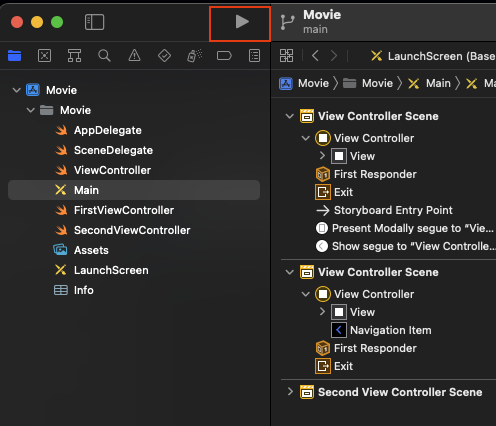
Task: Open the Symbol navigator tab
Action: [x=74, y=56]
